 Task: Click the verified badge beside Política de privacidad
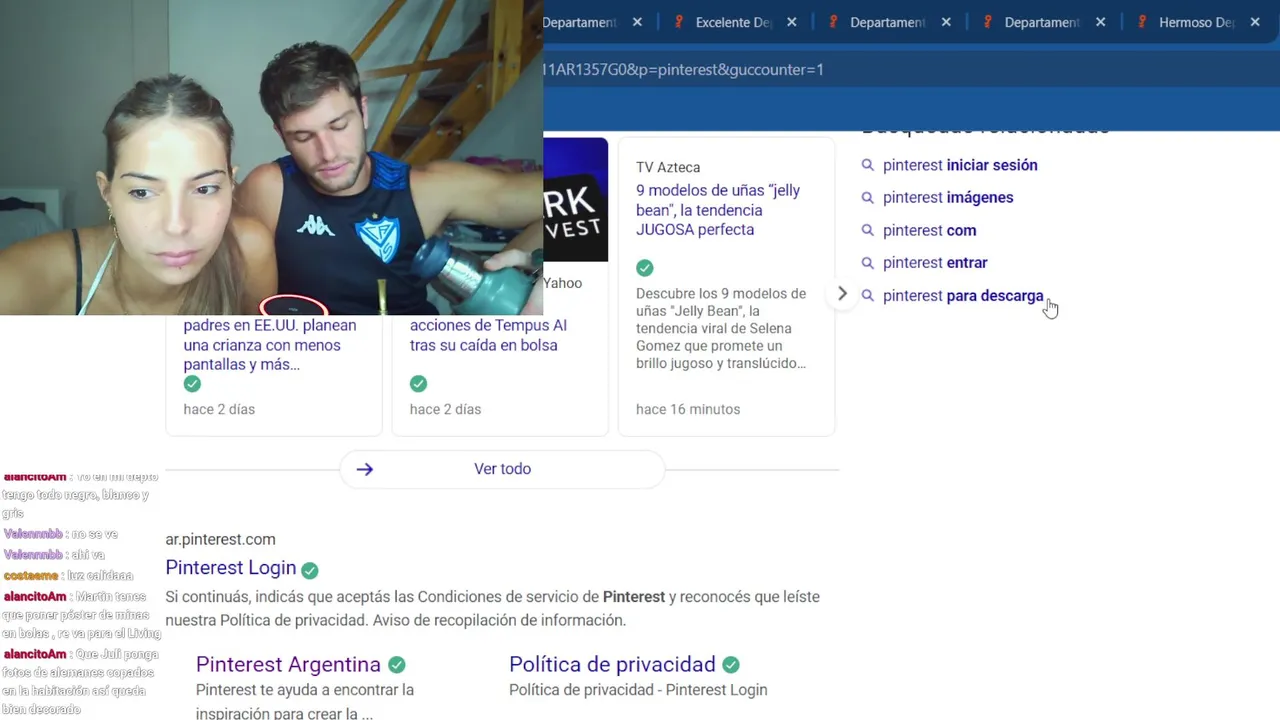tap(731, 665)
